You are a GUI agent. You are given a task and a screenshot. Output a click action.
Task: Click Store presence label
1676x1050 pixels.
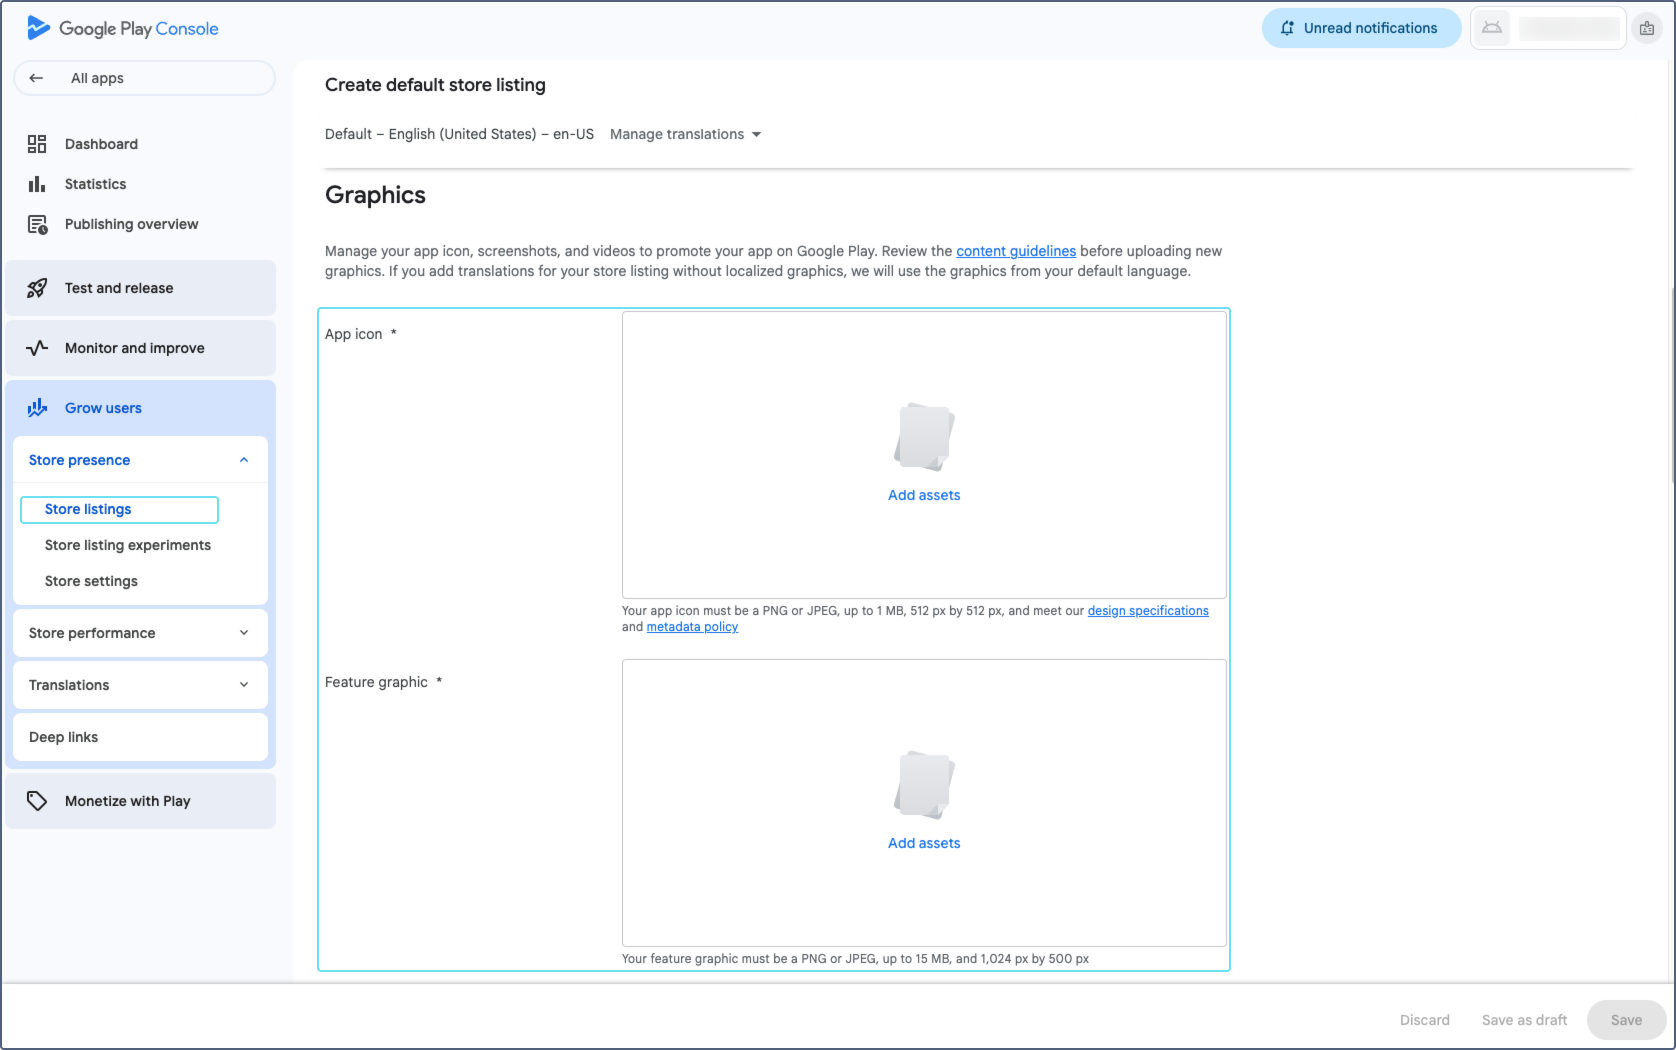(79, 460)
